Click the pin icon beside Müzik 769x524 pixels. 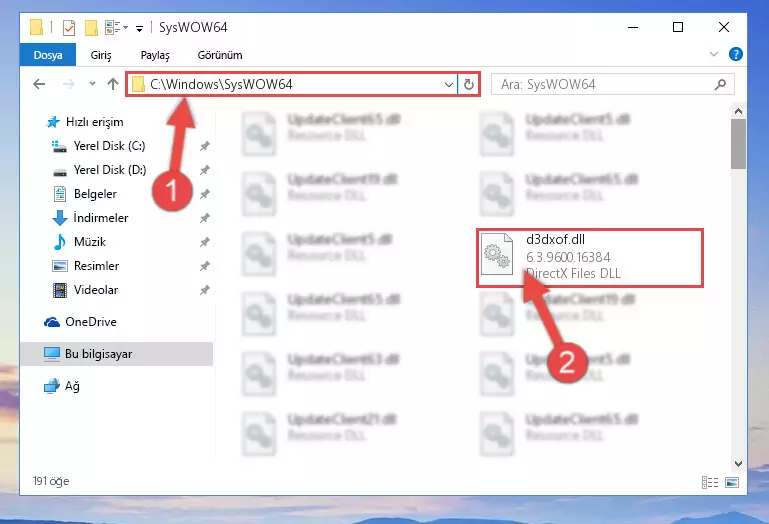click(x=205, y=242)
